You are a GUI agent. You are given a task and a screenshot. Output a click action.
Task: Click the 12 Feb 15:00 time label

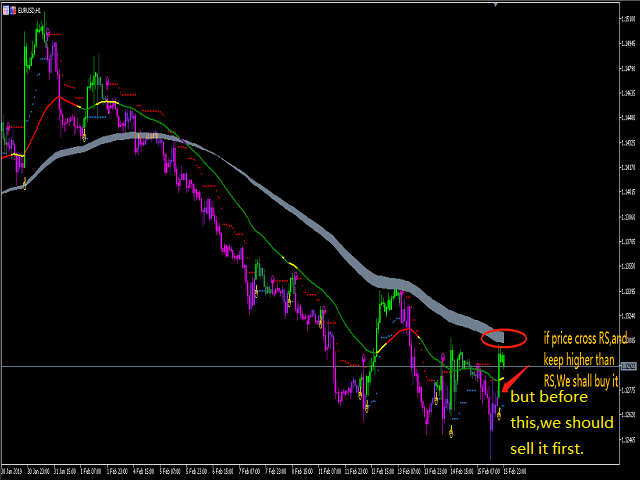(x=383, y=471)
